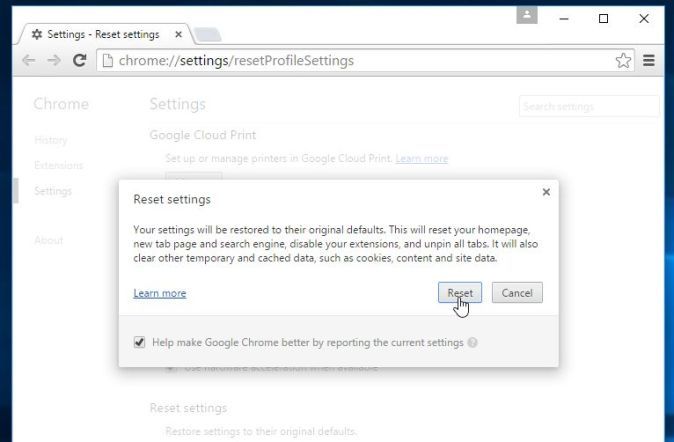This screenshot has width=674, height=442.
Task: Uncheck Help make Google Chrome better checkbox
Action: (139, 342)
